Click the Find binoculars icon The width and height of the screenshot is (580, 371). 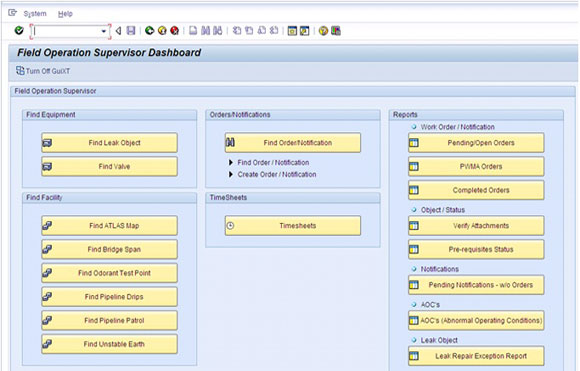coord(206,31)
